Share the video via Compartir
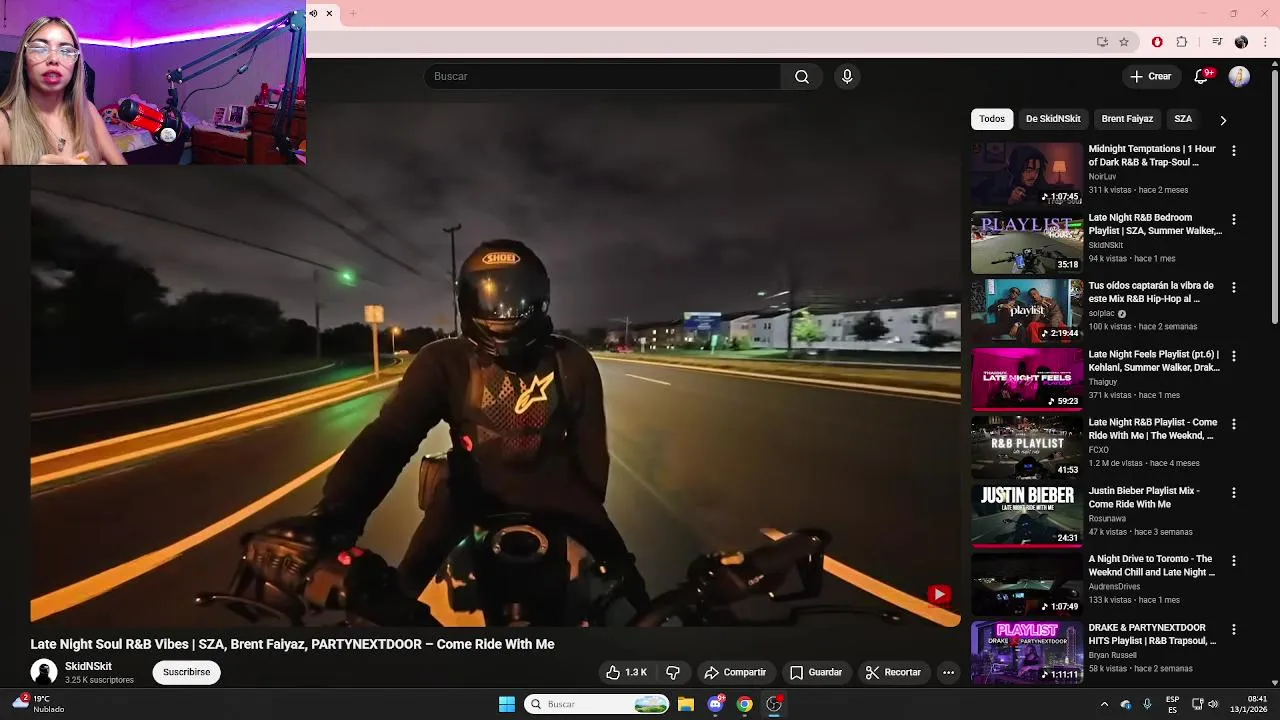This screenshot has width=1280, height=720. (x=735, y=673)
